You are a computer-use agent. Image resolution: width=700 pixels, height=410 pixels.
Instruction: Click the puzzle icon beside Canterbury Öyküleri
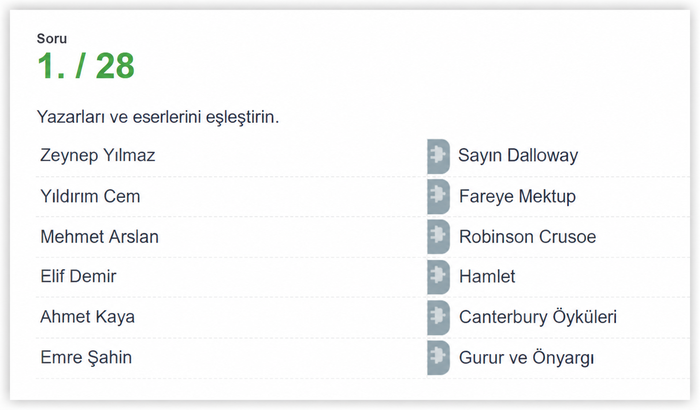(x=438, y=317)
